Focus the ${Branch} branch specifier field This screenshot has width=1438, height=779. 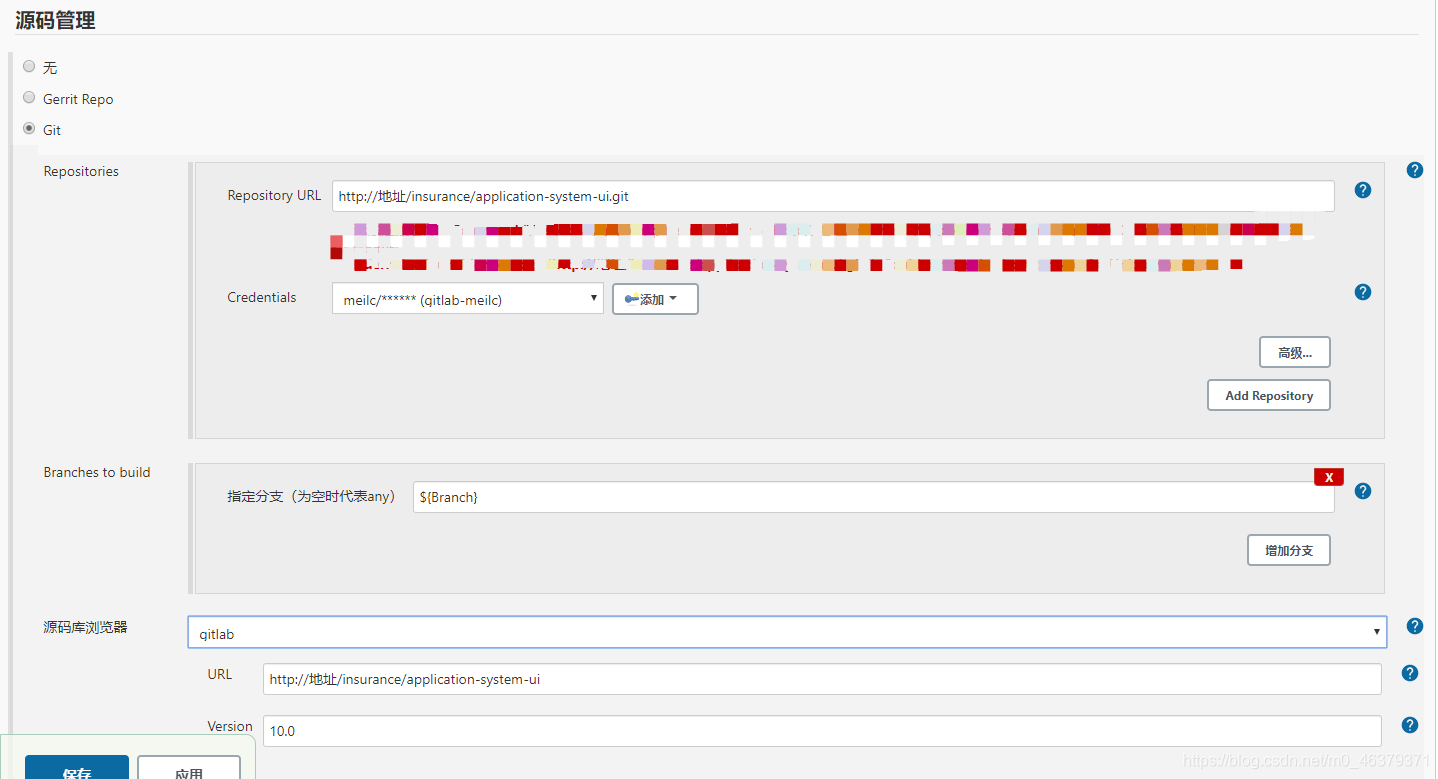coord(873,497)
